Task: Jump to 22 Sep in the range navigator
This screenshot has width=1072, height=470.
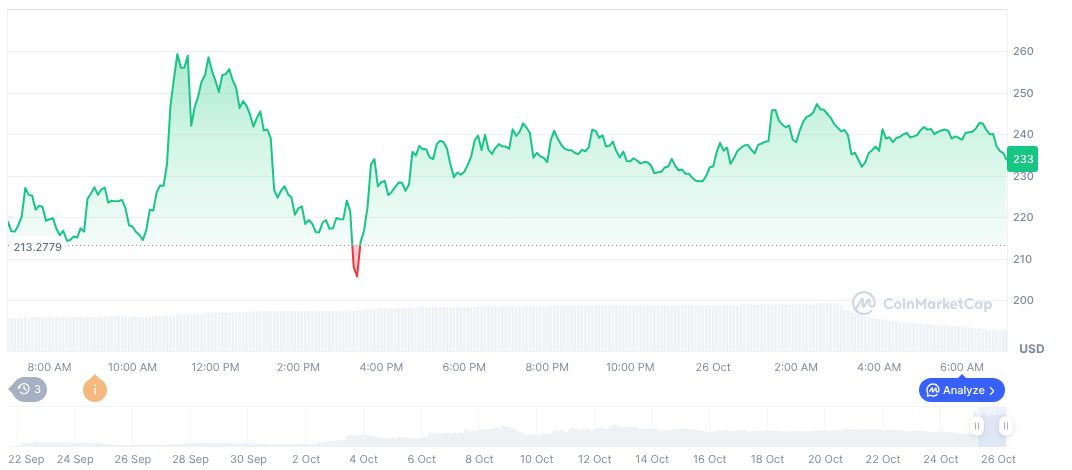Action: 25,459
